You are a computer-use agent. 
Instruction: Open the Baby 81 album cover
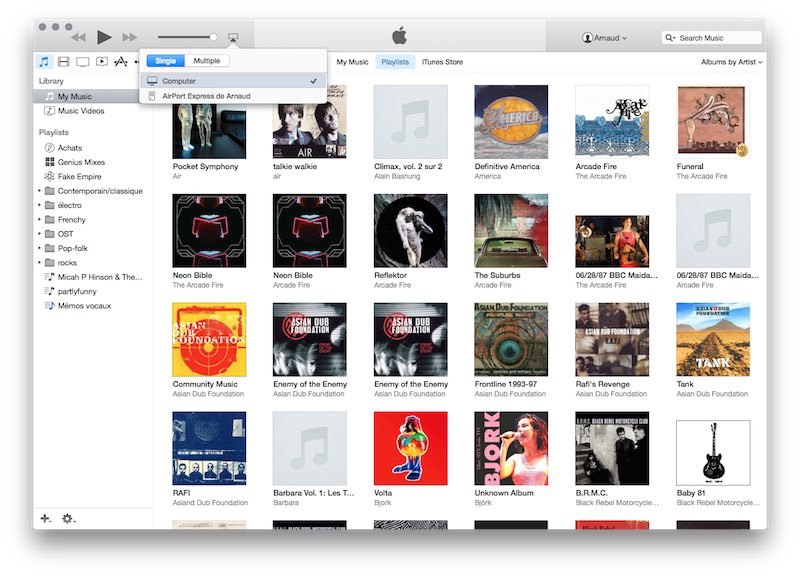coord(713,453)
